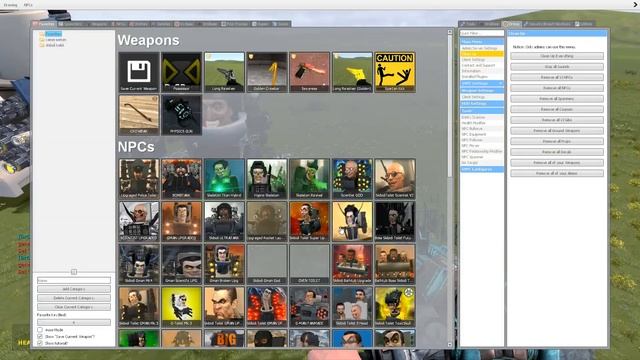Select the Golden Crowbar weapon tile
Viewport: 640px width, 360px height.
267,72
